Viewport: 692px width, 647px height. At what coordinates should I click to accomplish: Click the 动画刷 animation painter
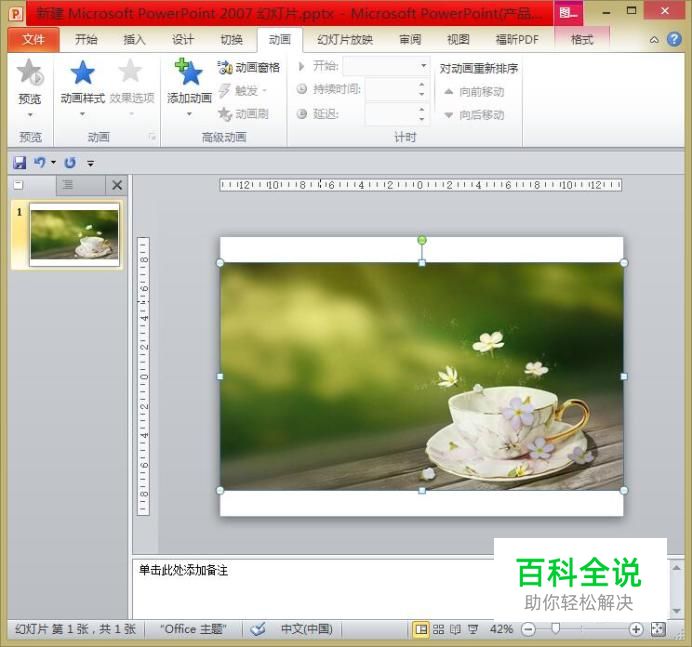click(244, 114)
